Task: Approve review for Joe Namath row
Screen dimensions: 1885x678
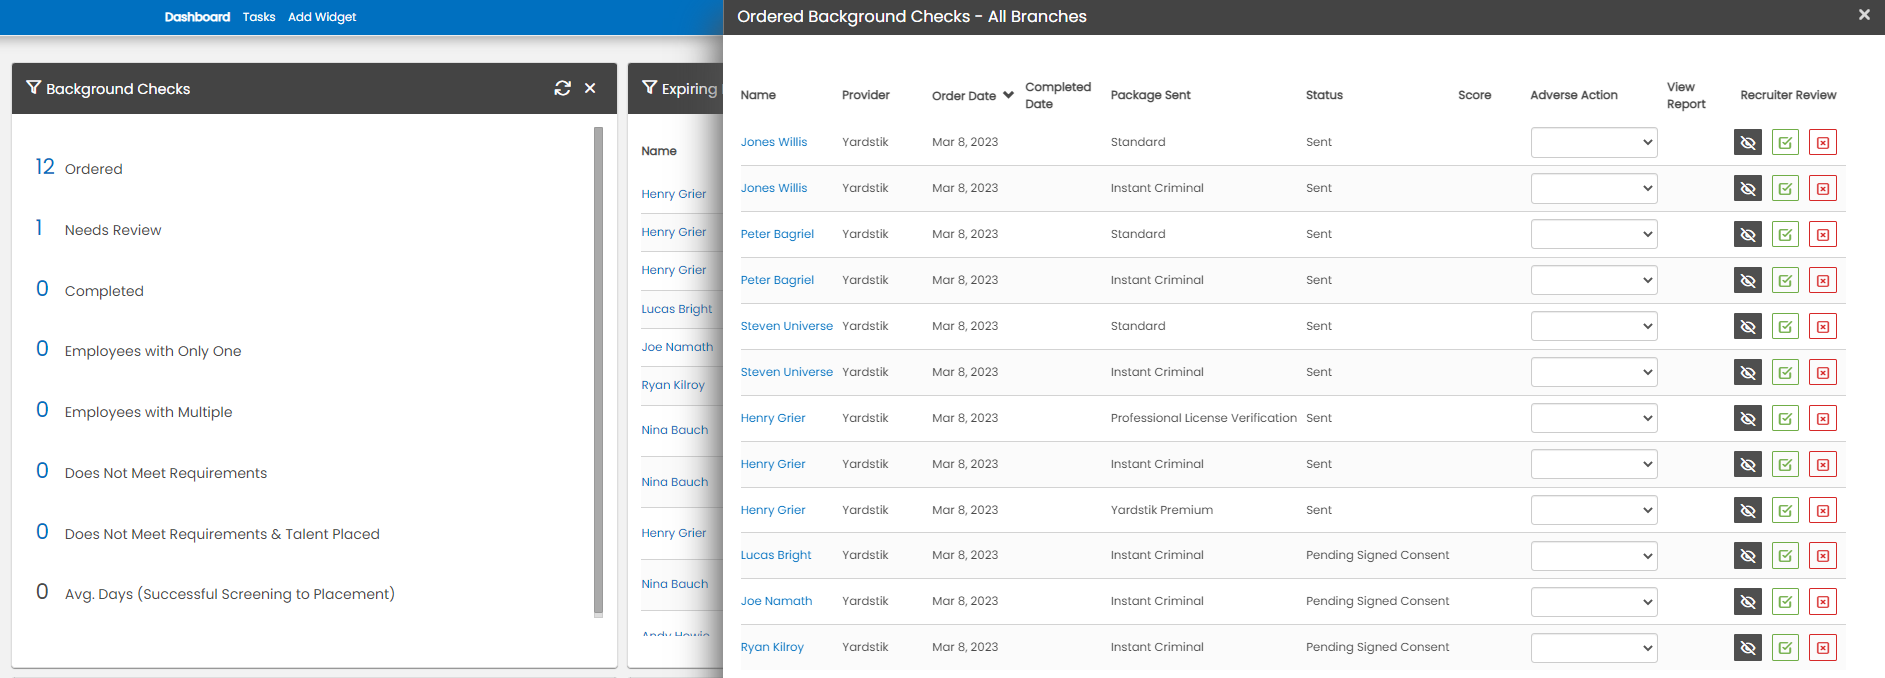Action: (1785, 602)
